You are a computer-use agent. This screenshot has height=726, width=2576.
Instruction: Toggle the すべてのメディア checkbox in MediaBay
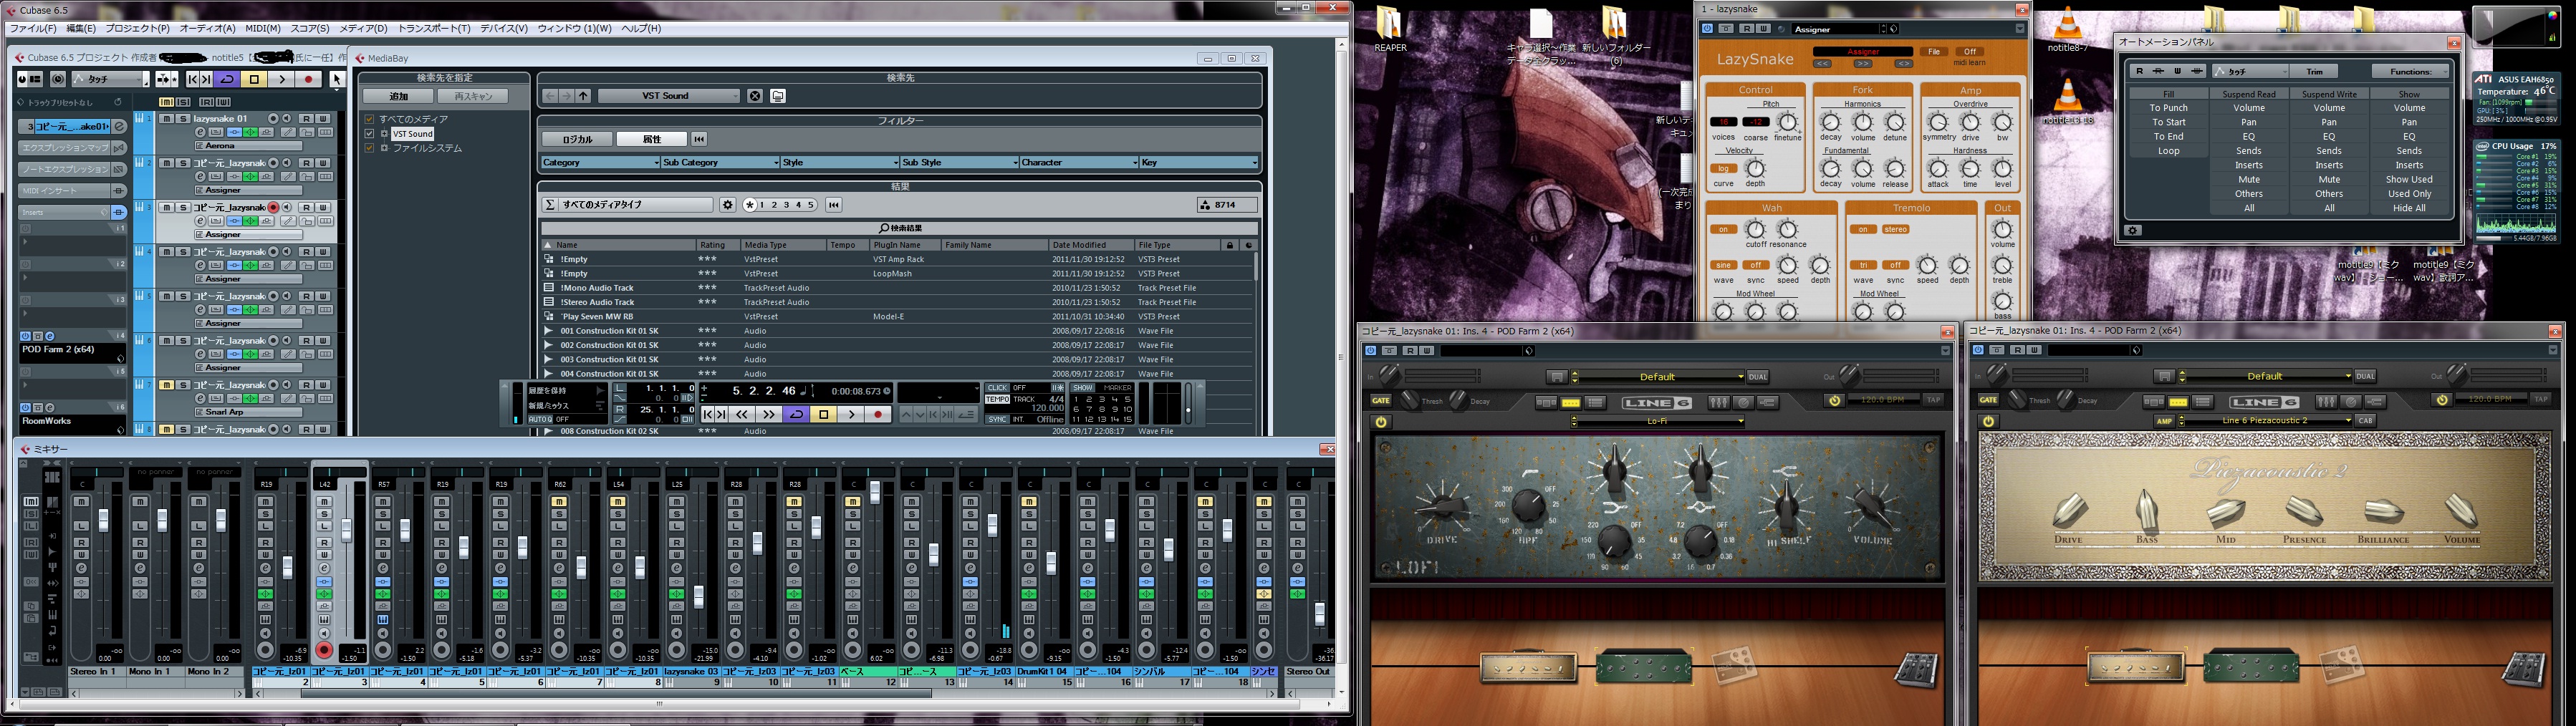coord(369,119)
